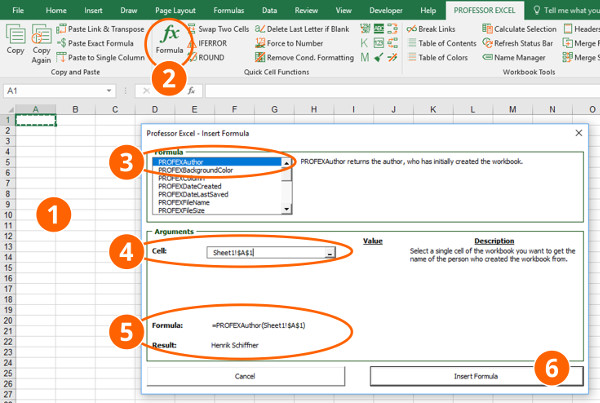Click Paste to Single Column
Screen dimensions: 600x403
pyautogui.click(x=100, y=58)
